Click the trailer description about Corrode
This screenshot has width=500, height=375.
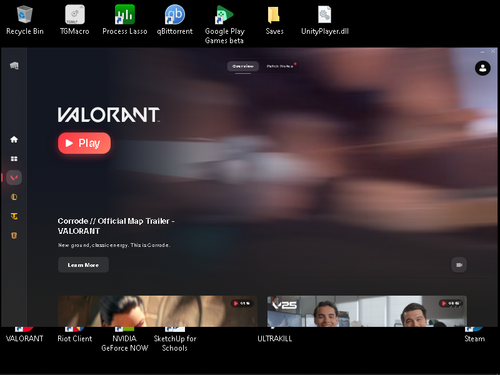pos(114,245)
